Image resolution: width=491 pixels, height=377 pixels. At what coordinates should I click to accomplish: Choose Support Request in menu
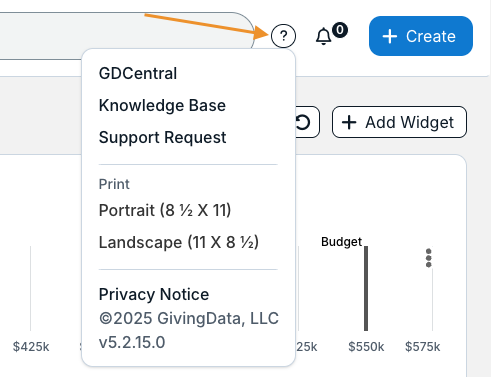(x=163, y=137)
